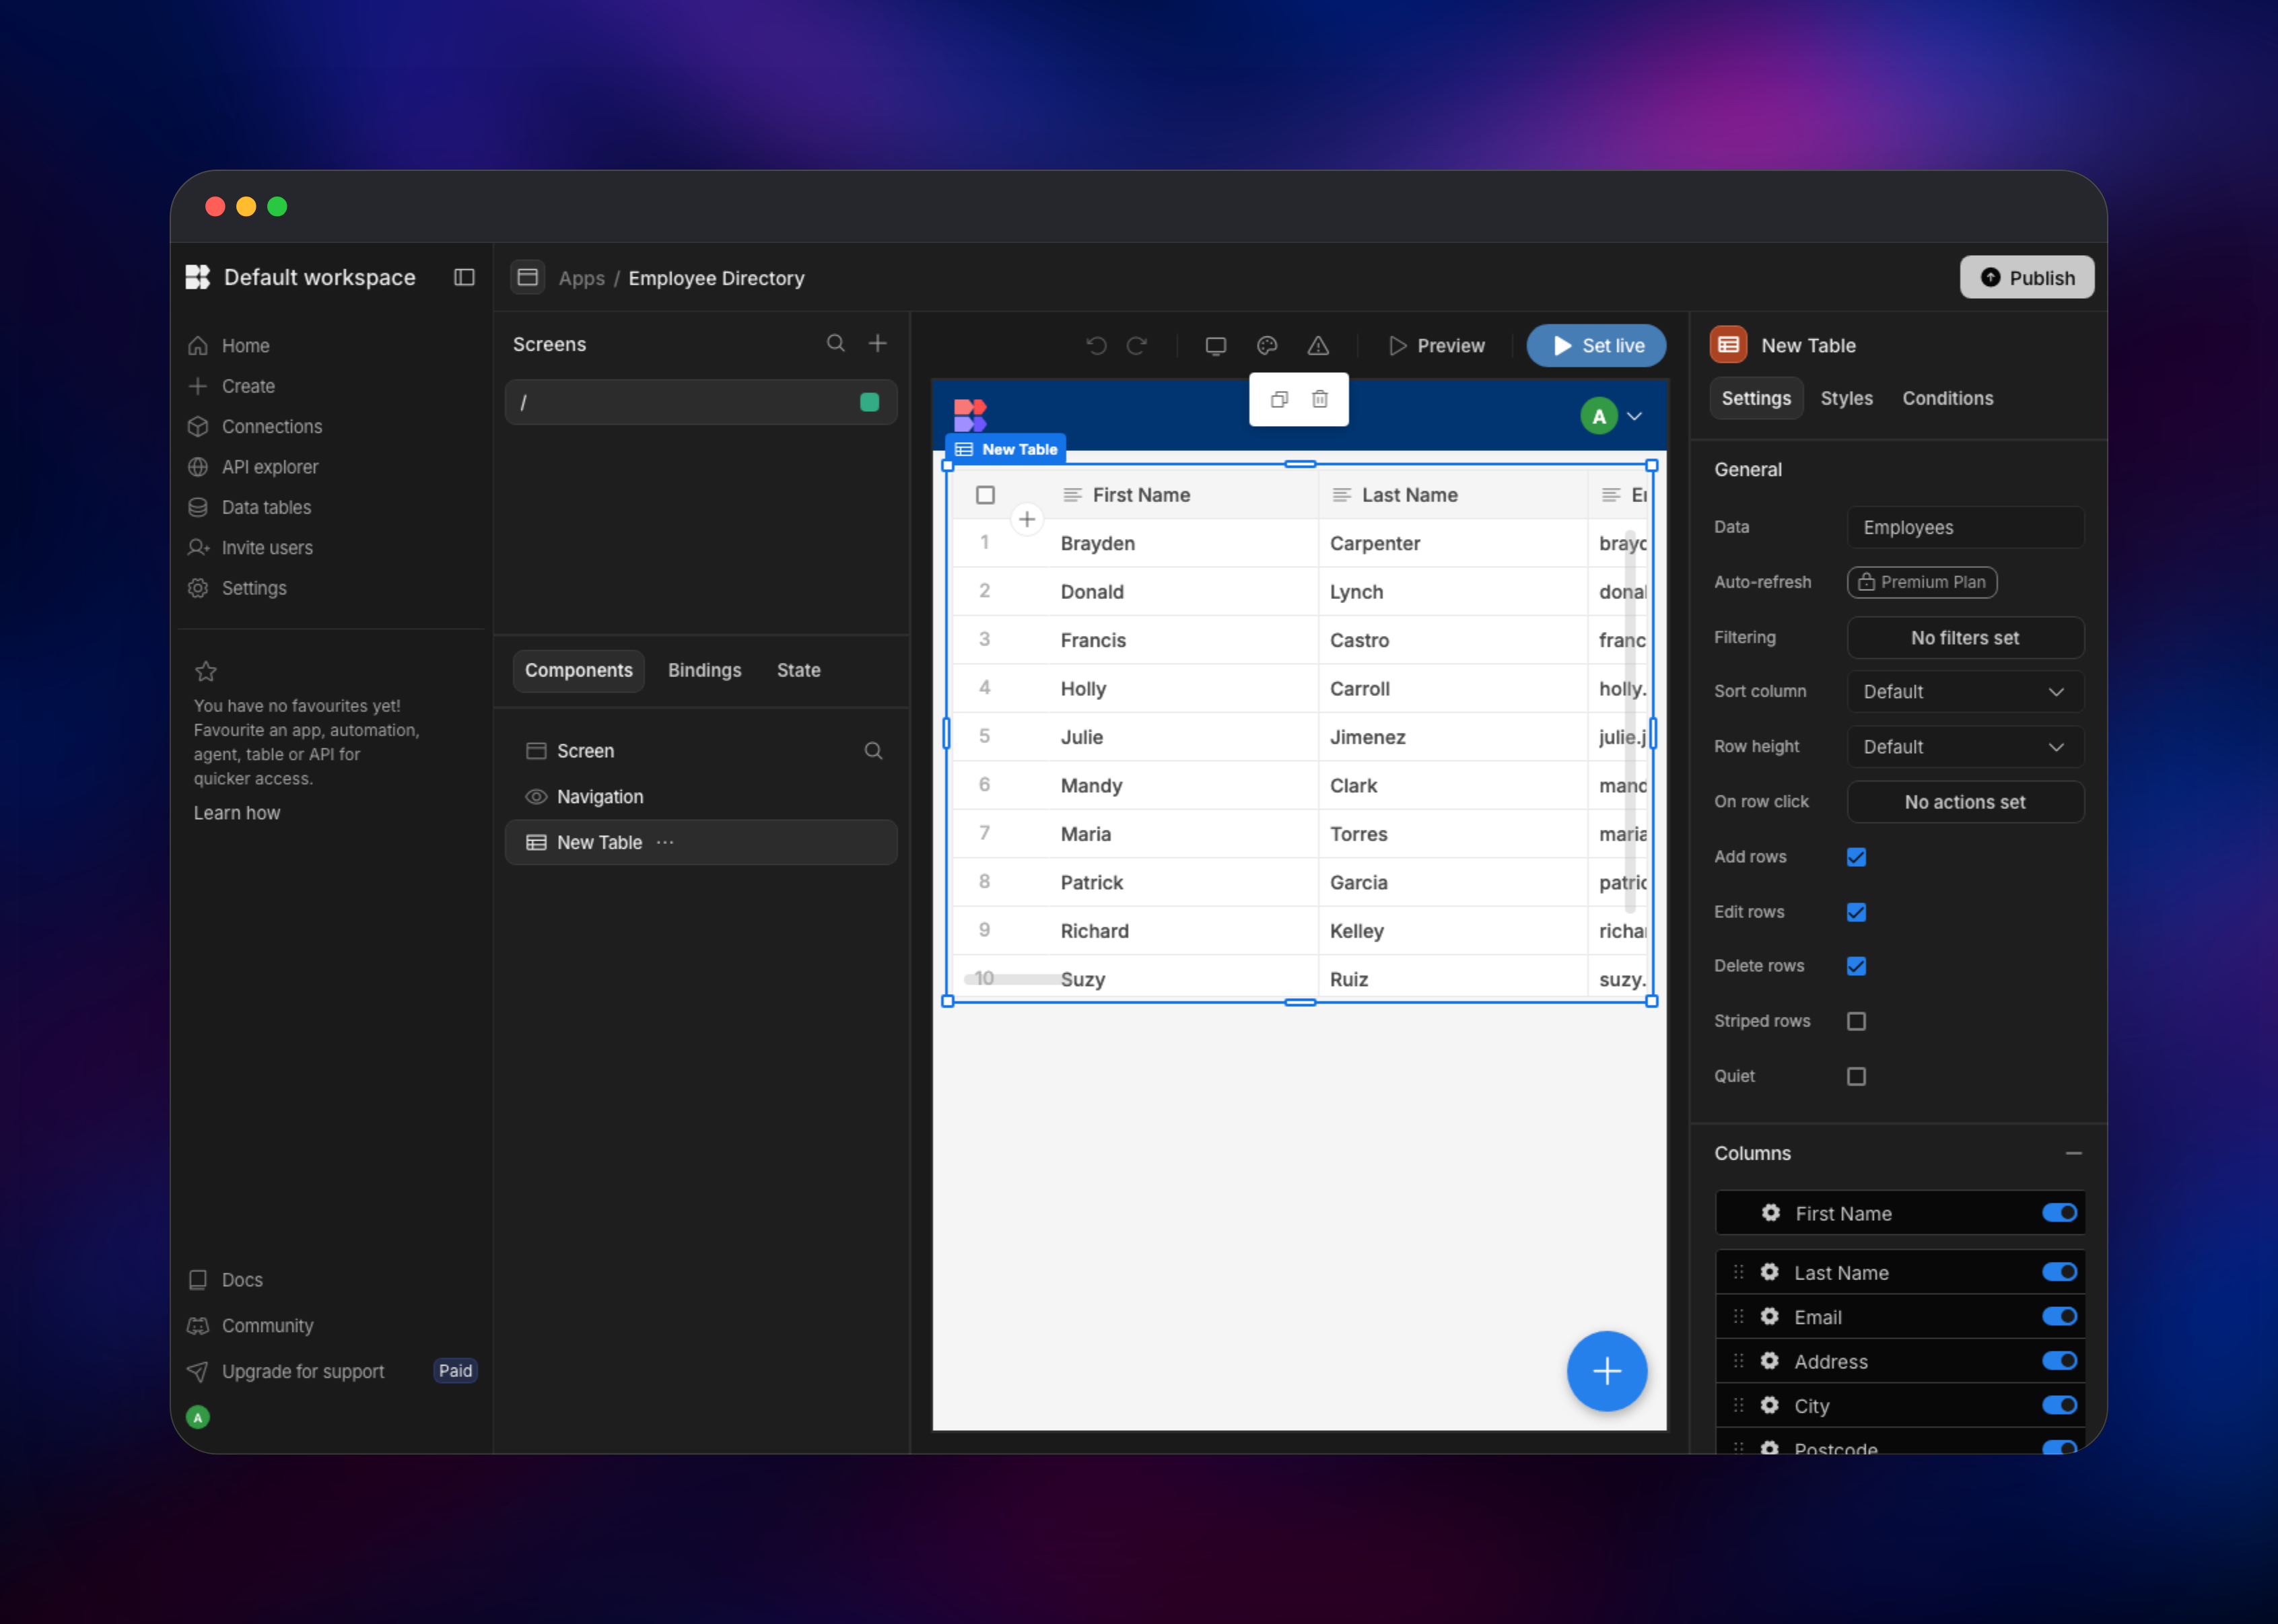This screenshot has height=1624, width=2278.
Task: Toggle Last Name column visibility switch
Action: click(2059, 1272)
